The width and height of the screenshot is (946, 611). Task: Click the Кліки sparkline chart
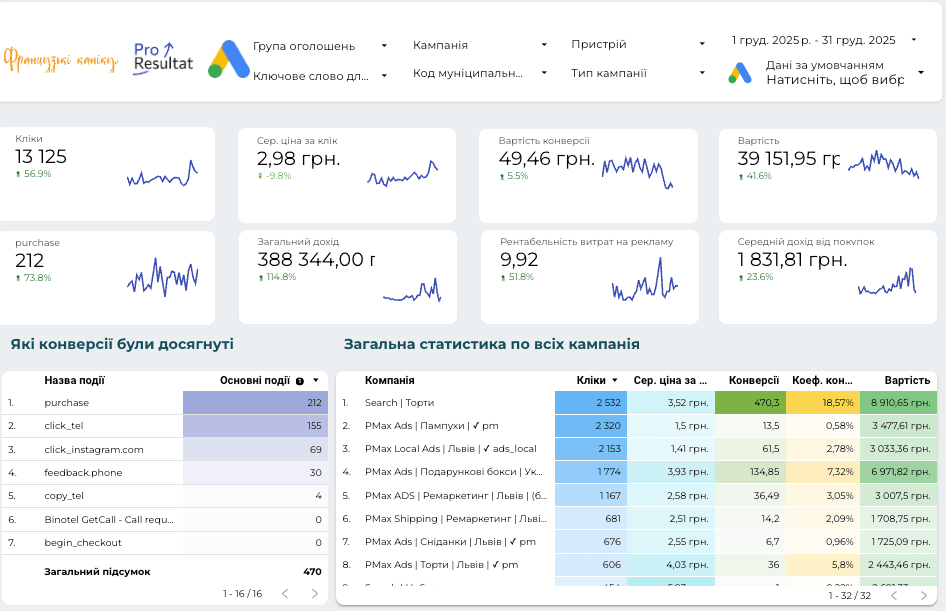click(162, 174)
